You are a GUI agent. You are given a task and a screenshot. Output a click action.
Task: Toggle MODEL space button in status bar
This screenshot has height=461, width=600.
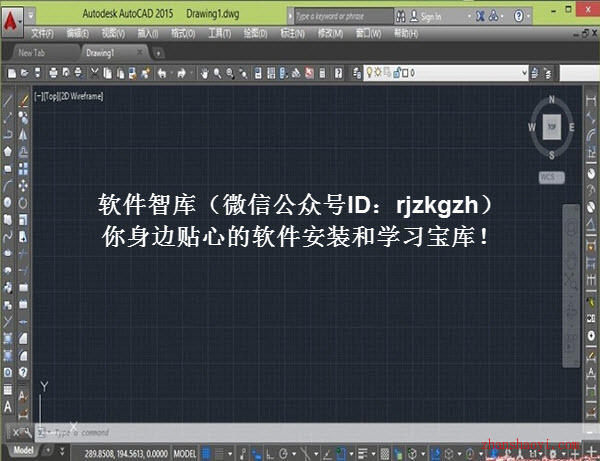pos(184,454)
